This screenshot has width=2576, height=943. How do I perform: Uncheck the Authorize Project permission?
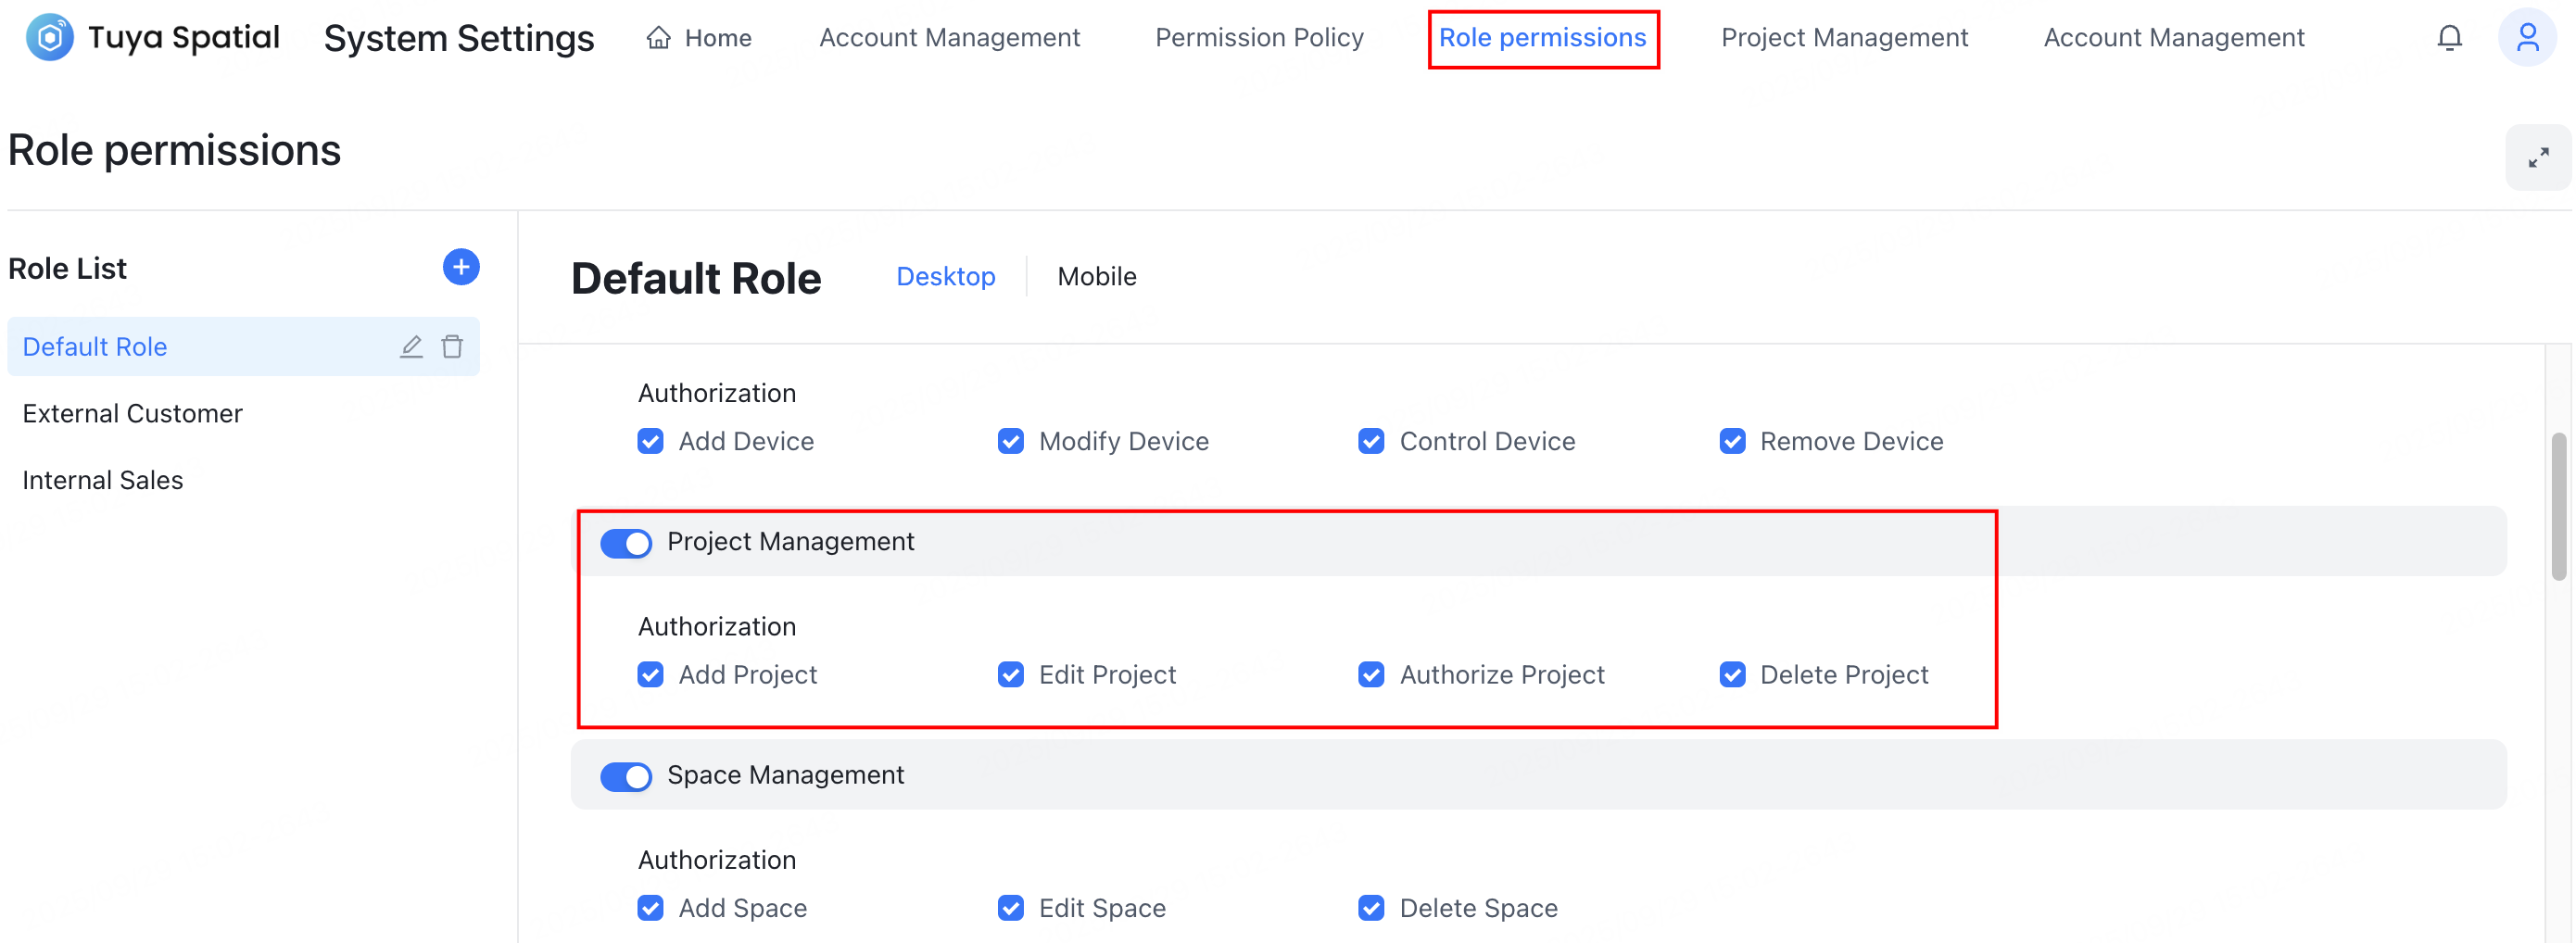1370,674
